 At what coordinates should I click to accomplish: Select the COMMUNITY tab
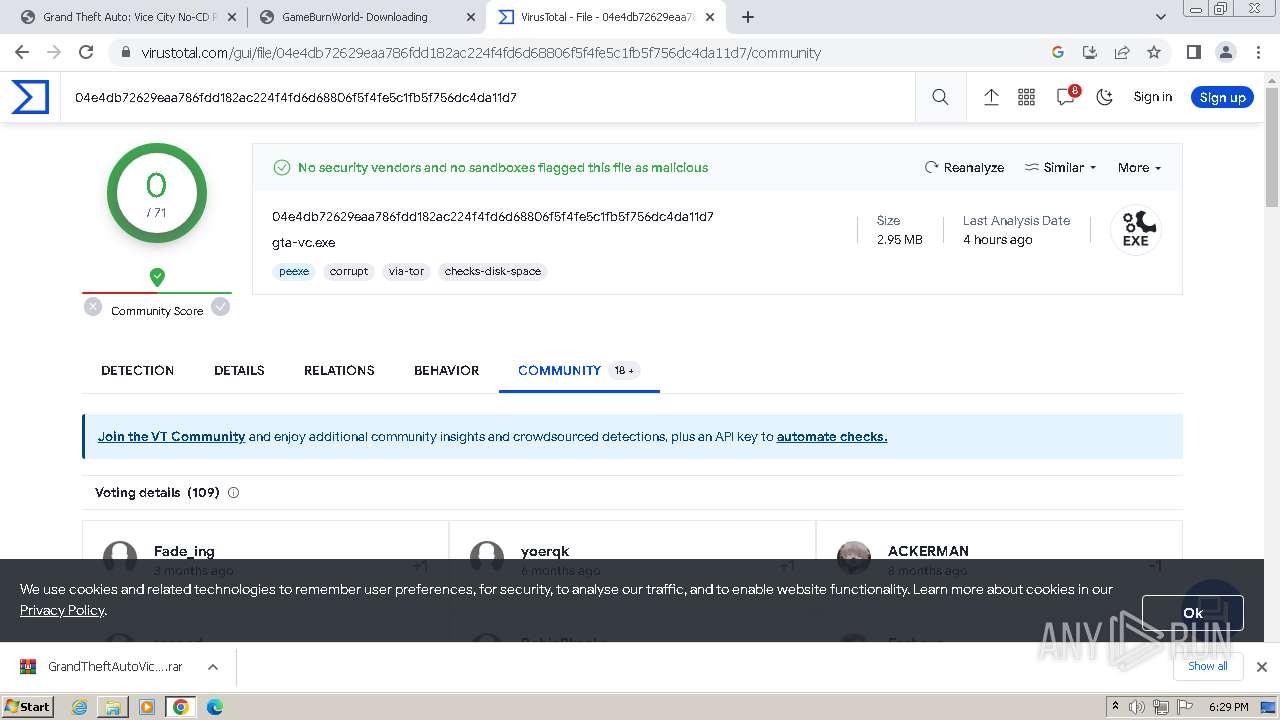[578, 370]
